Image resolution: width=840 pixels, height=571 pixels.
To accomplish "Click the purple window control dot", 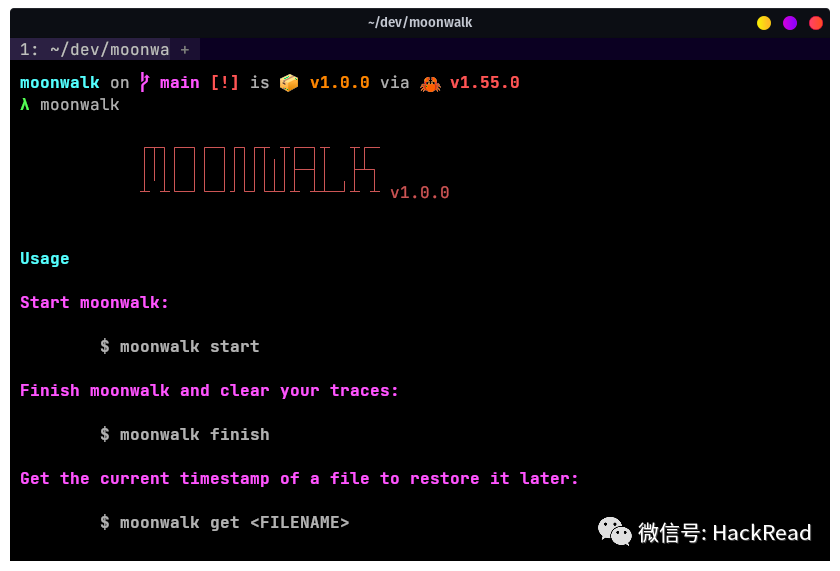I will click(x=790, y=23).
